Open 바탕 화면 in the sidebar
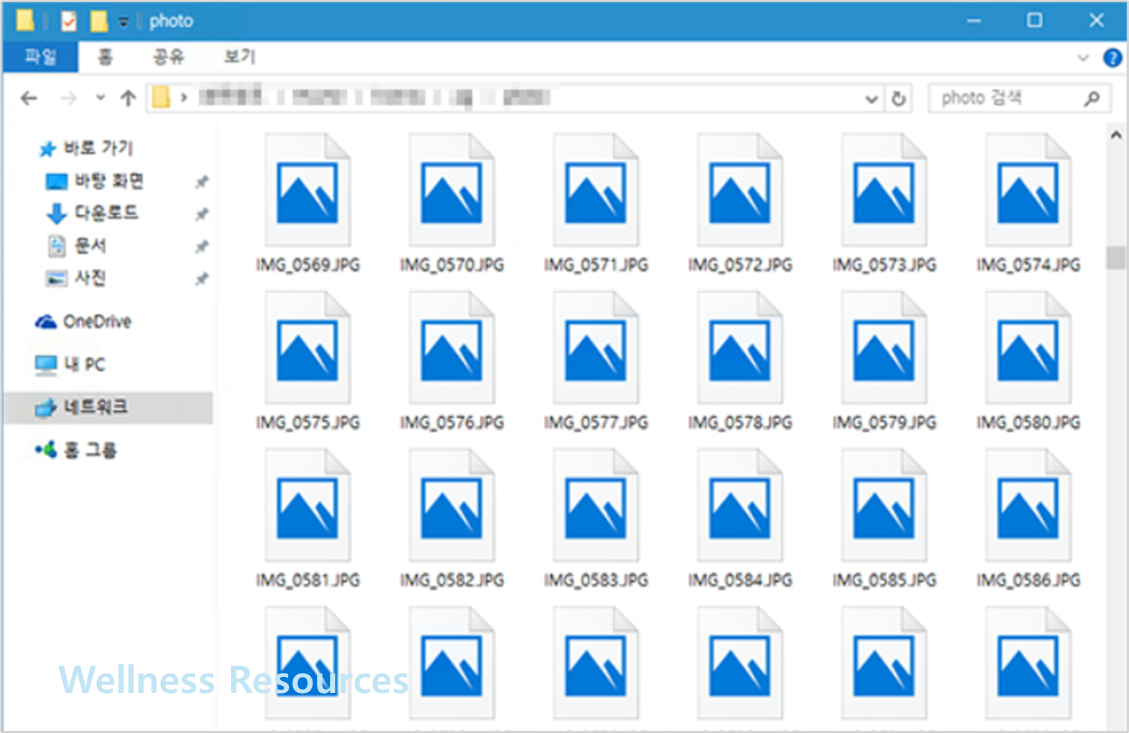 click(94, 181)
